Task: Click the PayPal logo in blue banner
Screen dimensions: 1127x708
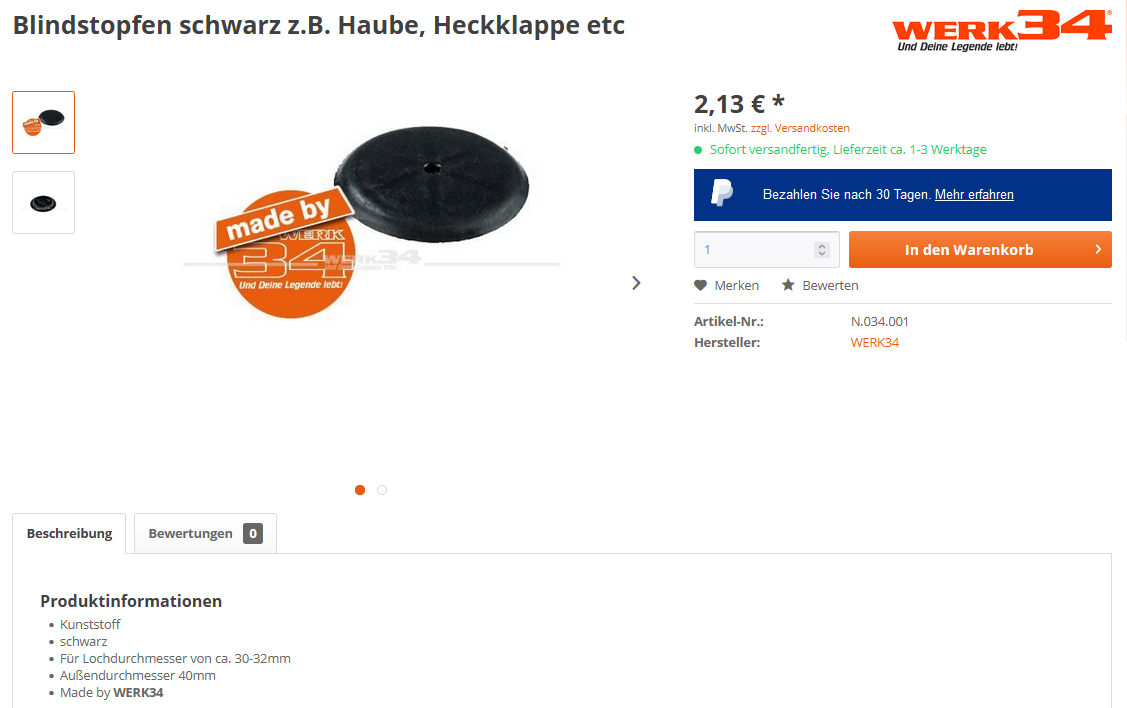Action: click(x=722, y=193)
